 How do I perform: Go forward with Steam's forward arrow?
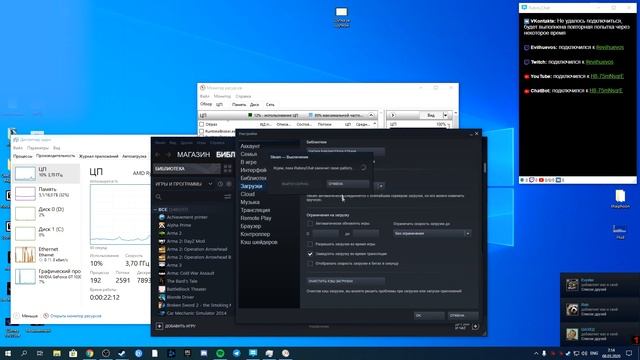click(168, 155)
